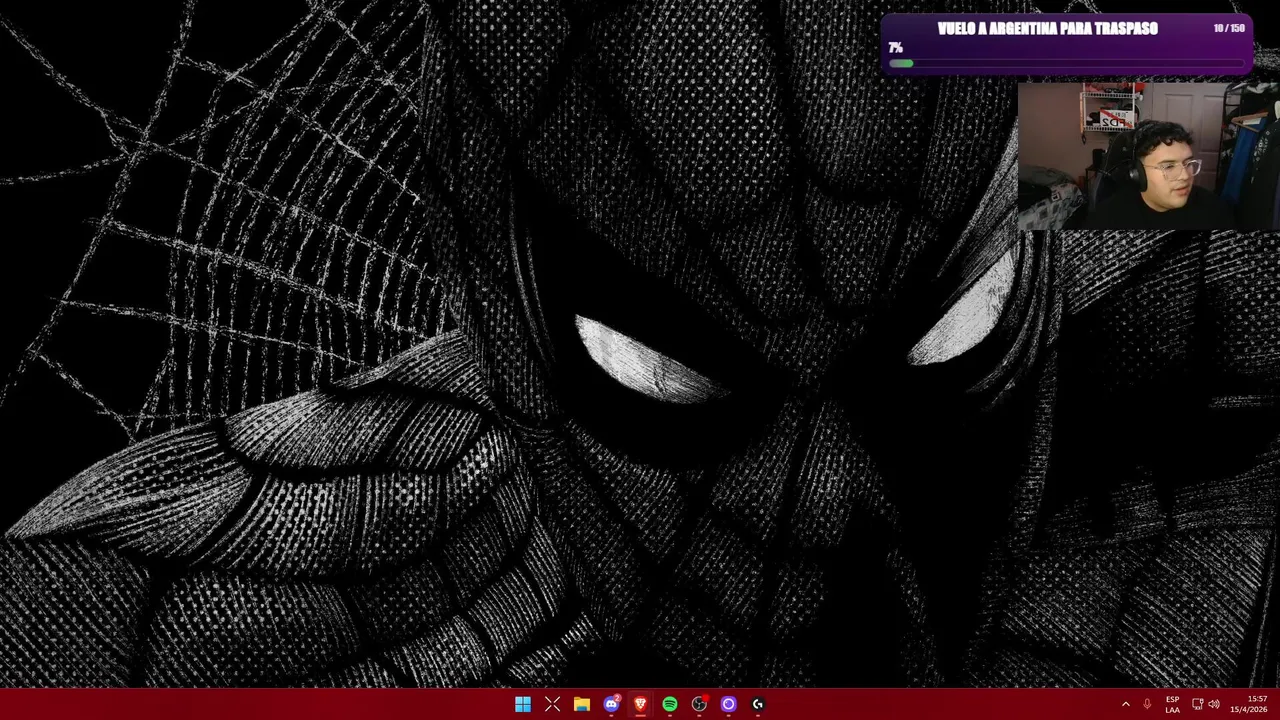
Task: Click the Vuelo a Argentina para traspaso title
Action: pos(1048,29)
